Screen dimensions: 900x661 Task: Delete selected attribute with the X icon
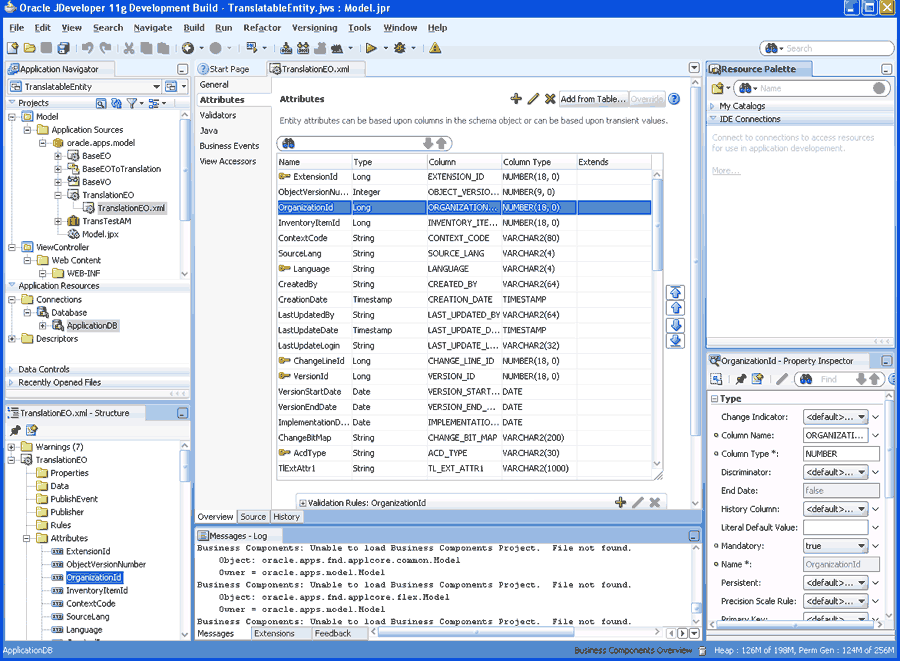(x=550, y=99)
